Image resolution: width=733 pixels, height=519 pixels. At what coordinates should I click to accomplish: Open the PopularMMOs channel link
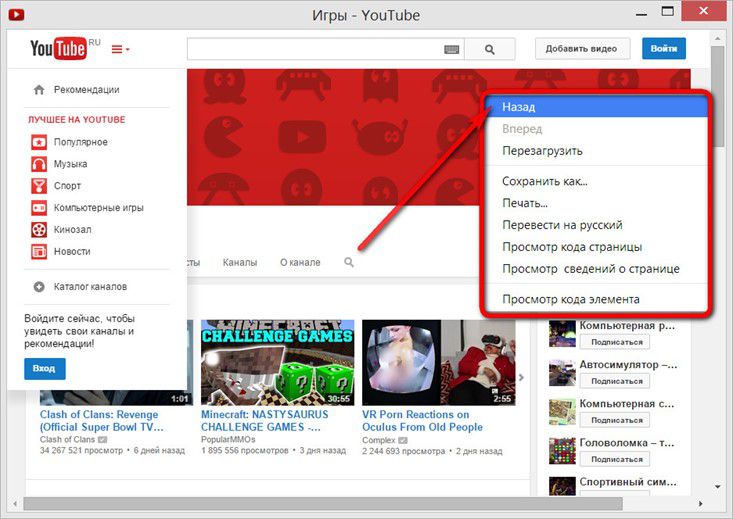point(228,440)
